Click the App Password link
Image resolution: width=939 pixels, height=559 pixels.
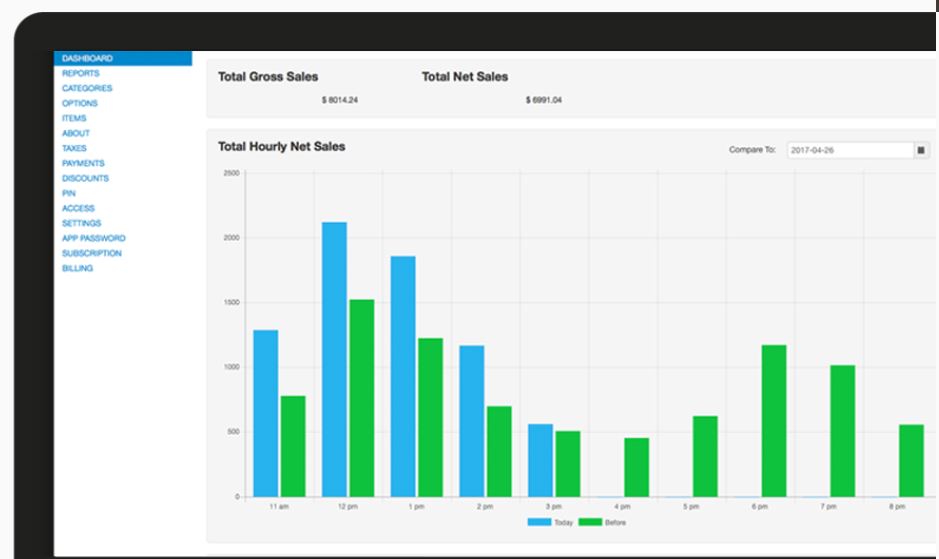93,239
